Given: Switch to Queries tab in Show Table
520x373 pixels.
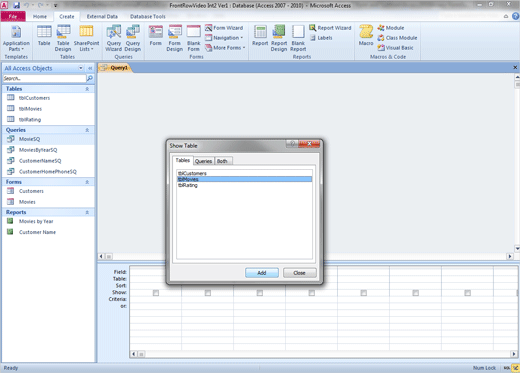Looking at the screenshot, I should coord(203,161).
